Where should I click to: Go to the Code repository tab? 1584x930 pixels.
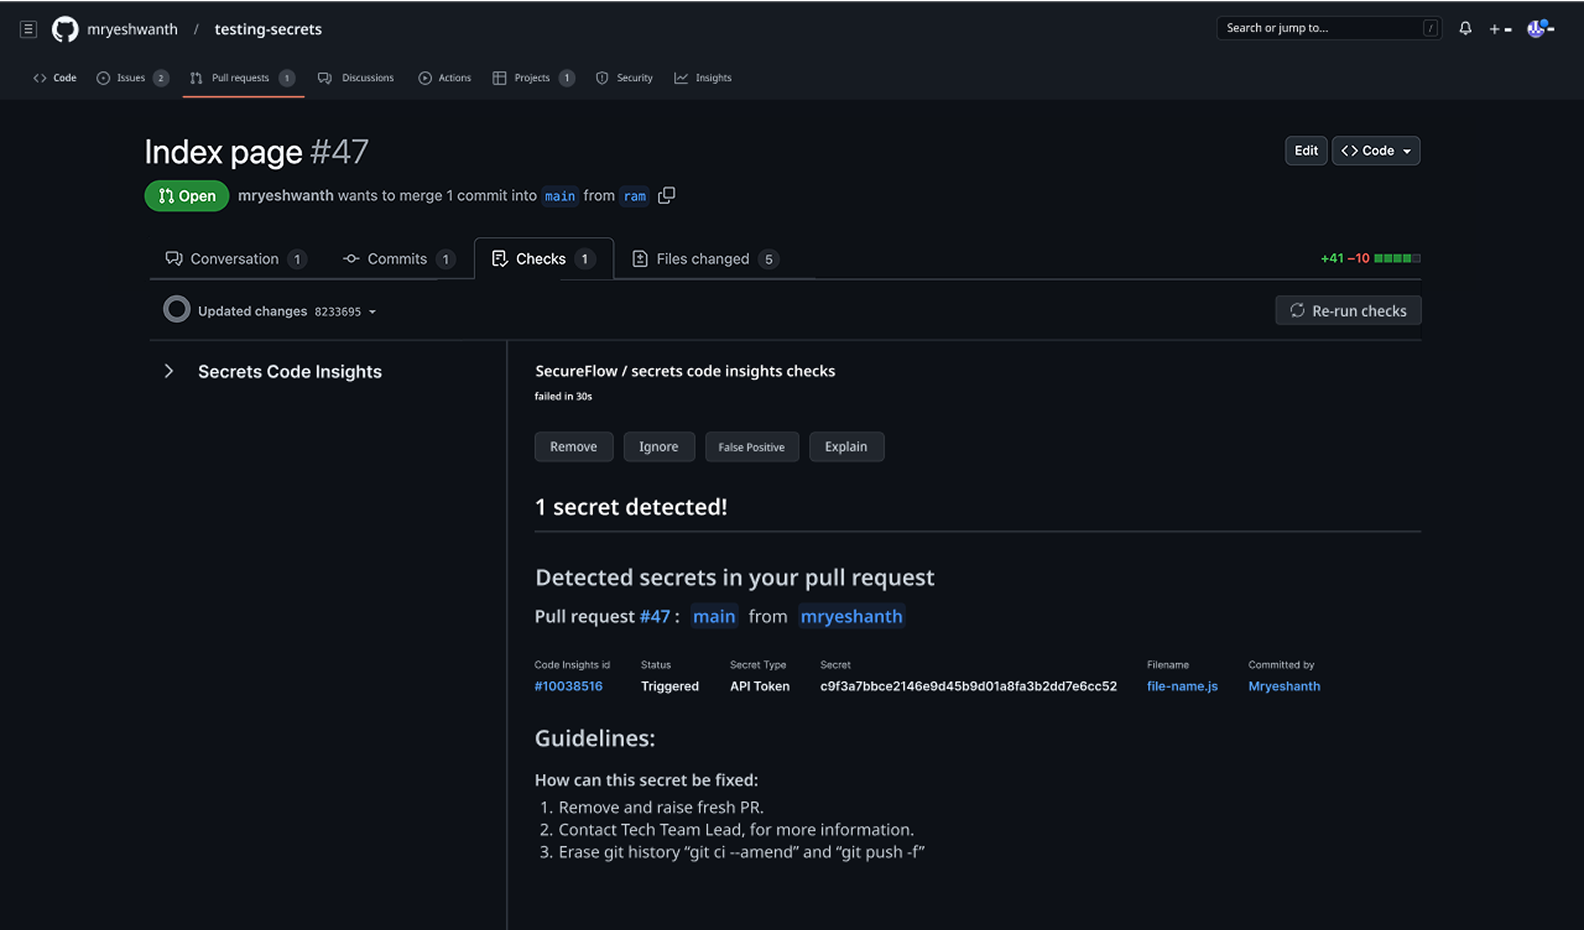pos(55,78)
